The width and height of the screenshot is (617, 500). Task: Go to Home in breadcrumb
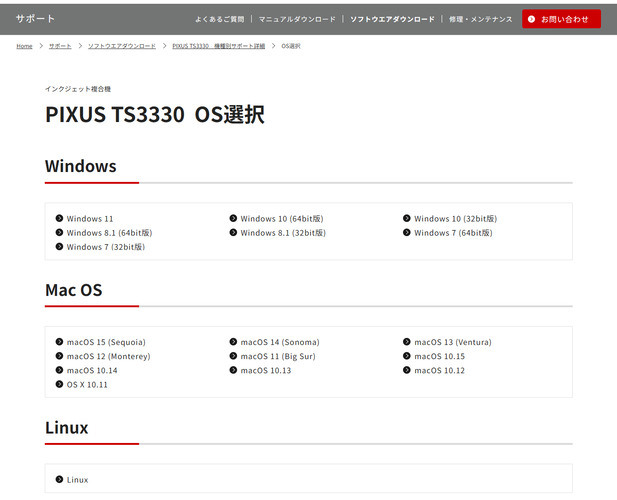(24, 46)
